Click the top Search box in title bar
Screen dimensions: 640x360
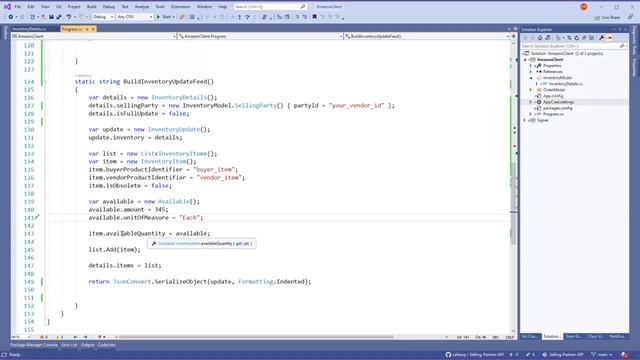point(270,7)
